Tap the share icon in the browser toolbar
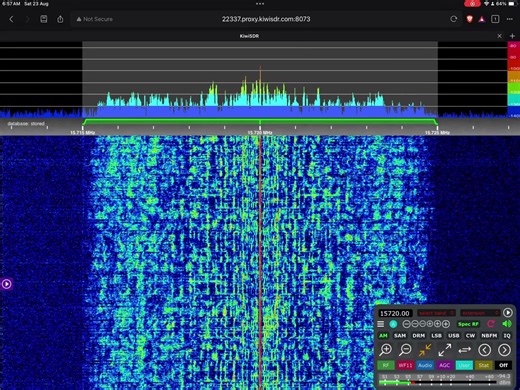The height and width of the screenshot is (390, 520). pyautogui.click(x=60, y=19)
